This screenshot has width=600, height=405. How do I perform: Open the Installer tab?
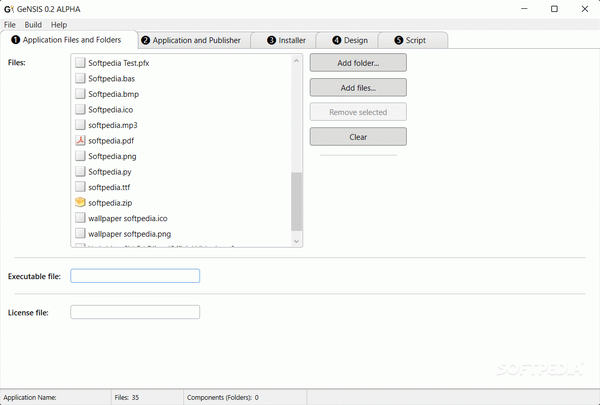284,40
